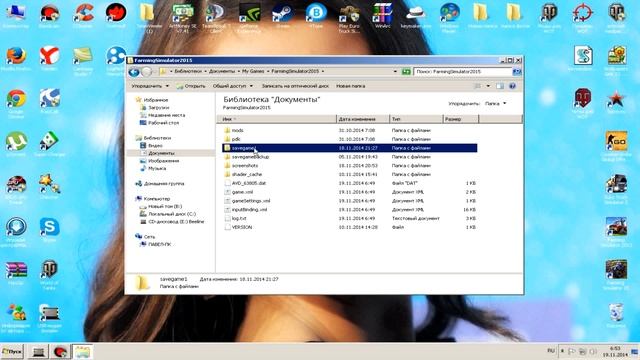Open the Папка arrange-by dropdown

click(496, 104)
